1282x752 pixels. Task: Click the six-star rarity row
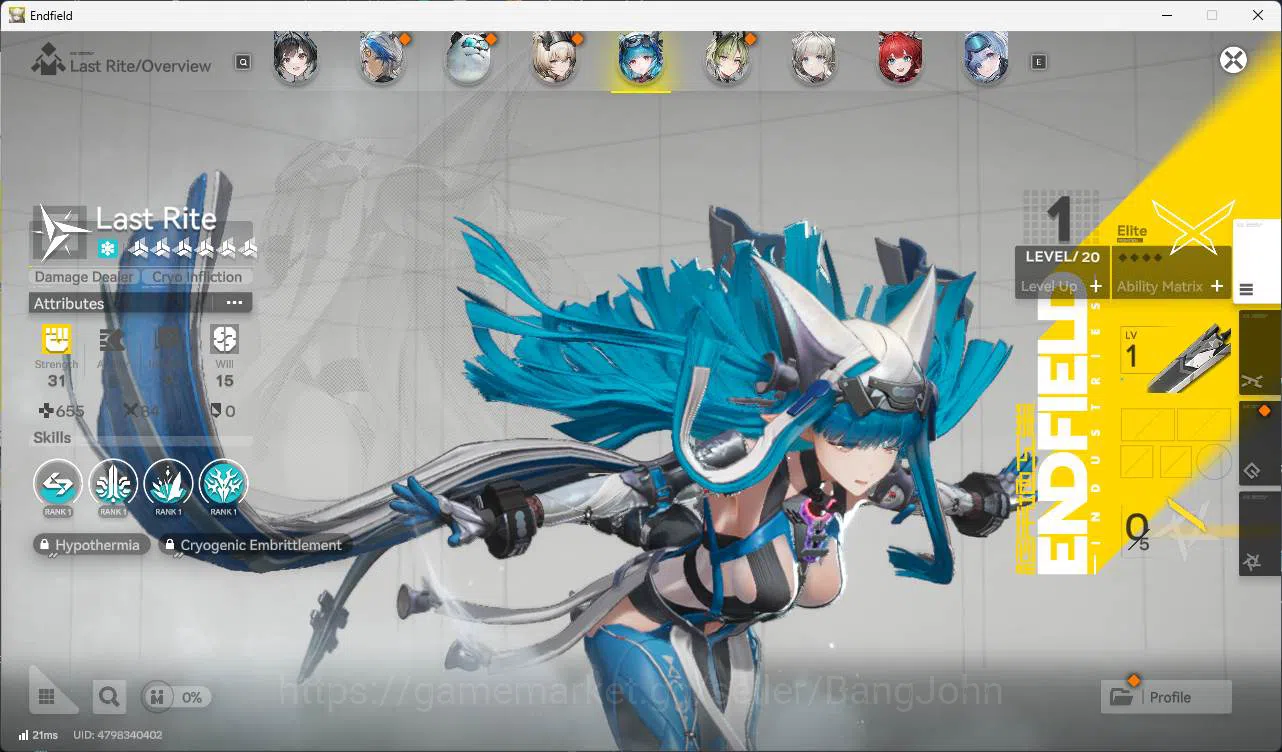point(193,248)
